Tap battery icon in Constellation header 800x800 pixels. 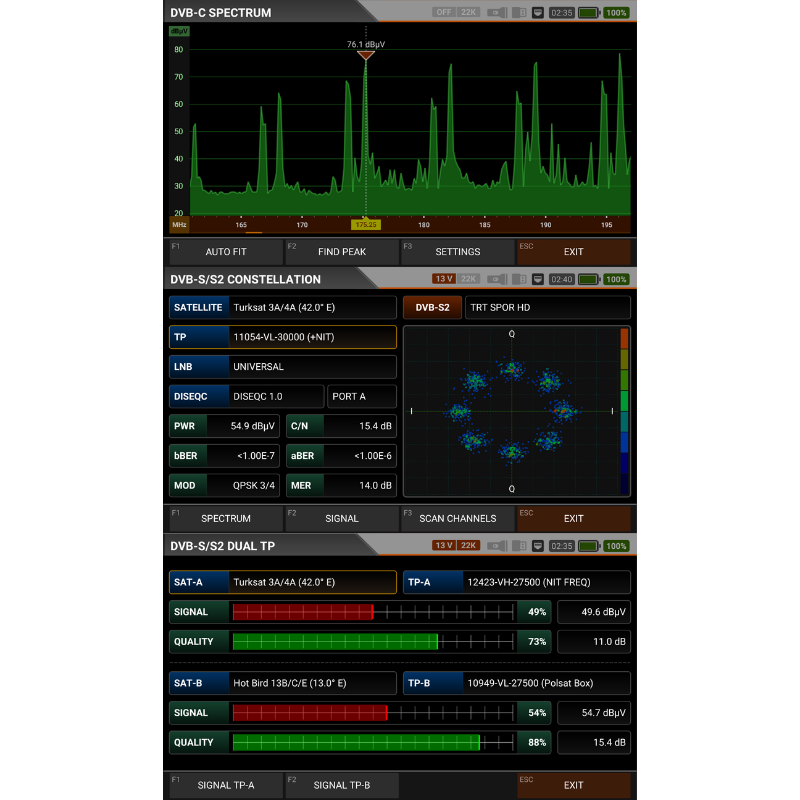point(589,279)
